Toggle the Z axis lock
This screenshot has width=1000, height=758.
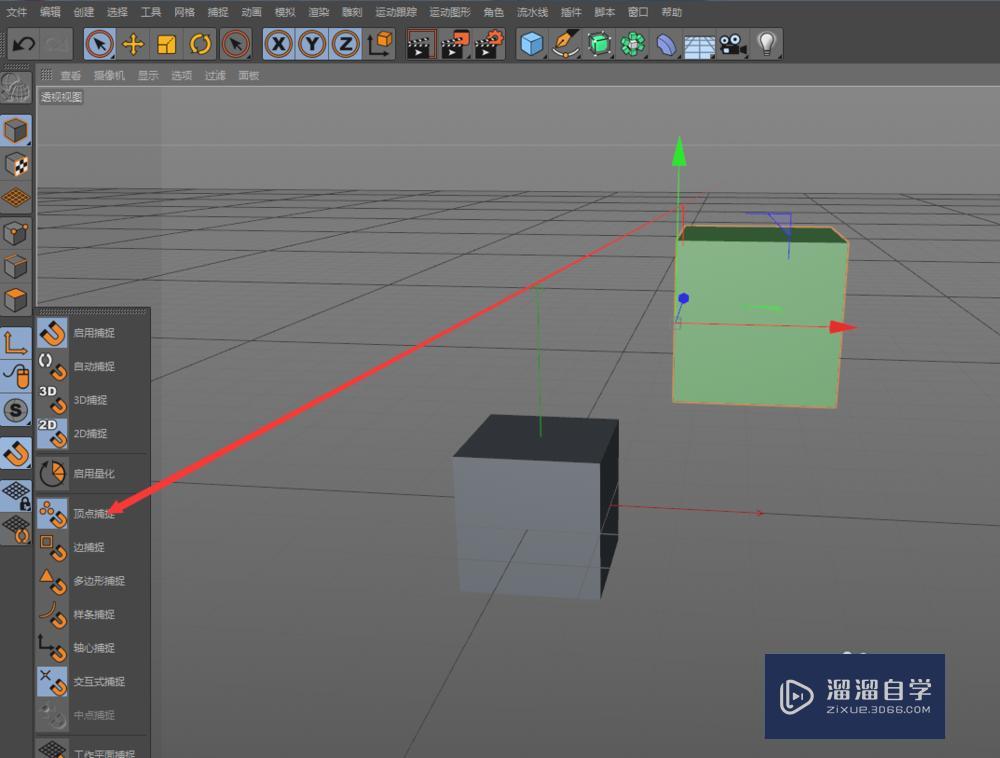pyautogui.click(x=345, y=44)
